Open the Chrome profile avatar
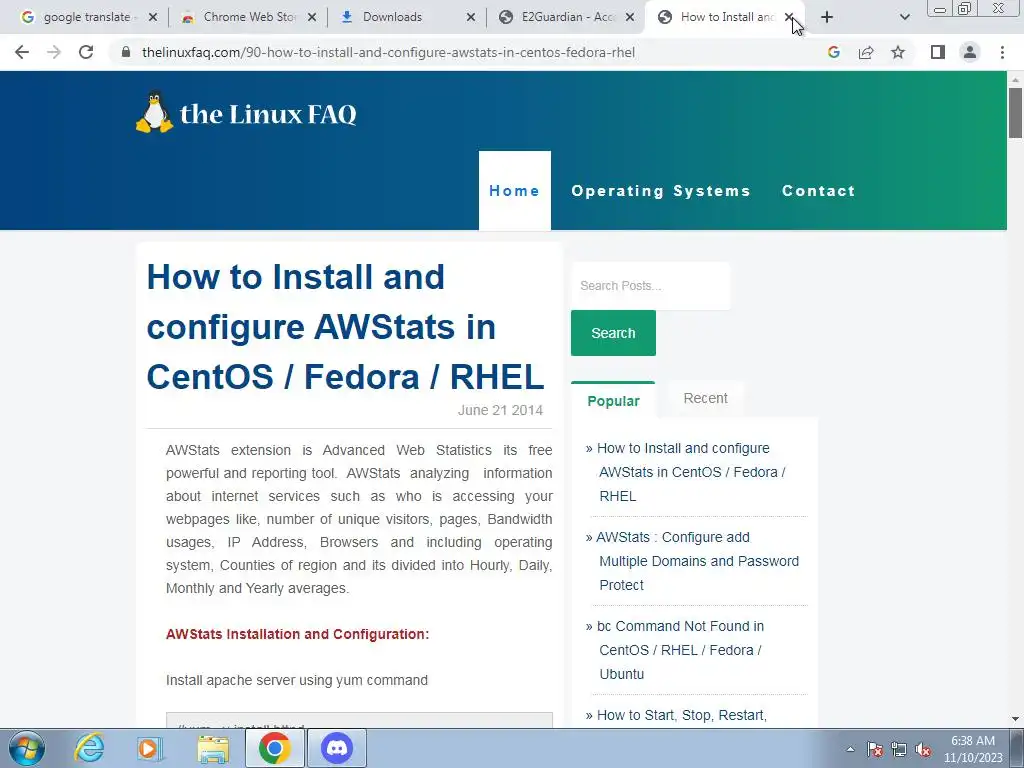 coord(970,52)
